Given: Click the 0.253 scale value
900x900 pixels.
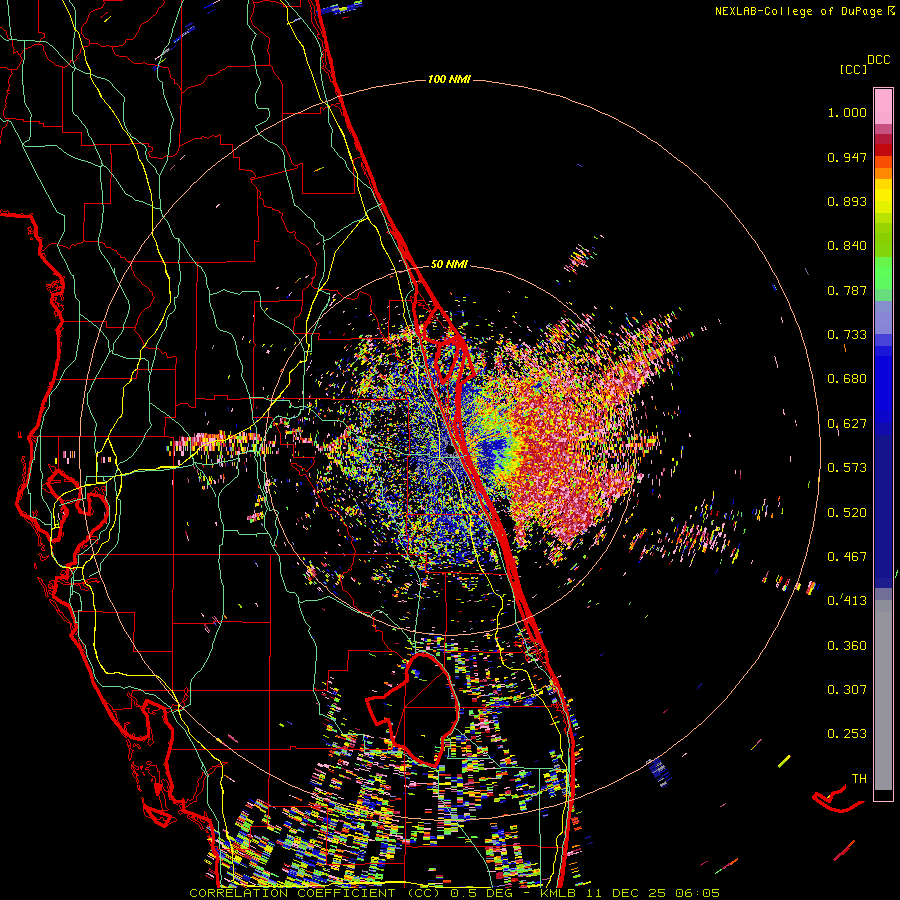Looking at the screenshot, I should [x=847, y=734].
